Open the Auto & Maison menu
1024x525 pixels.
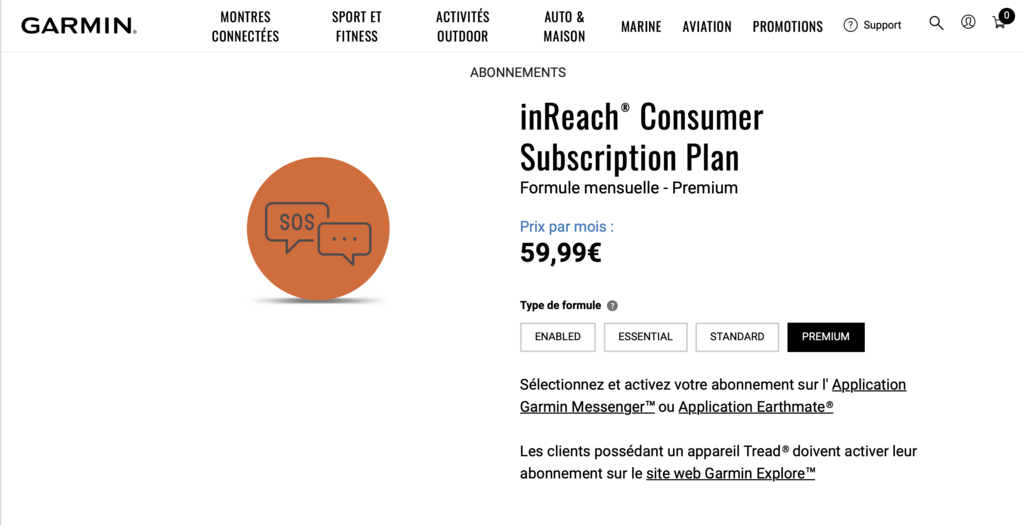(564, 27)
